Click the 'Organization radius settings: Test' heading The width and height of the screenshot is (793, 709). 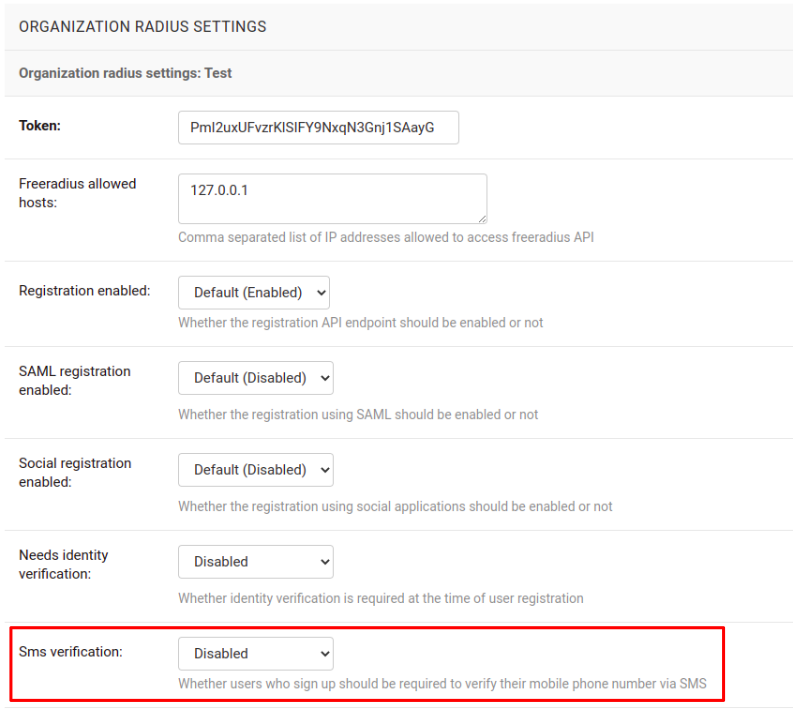pos(125,73)
